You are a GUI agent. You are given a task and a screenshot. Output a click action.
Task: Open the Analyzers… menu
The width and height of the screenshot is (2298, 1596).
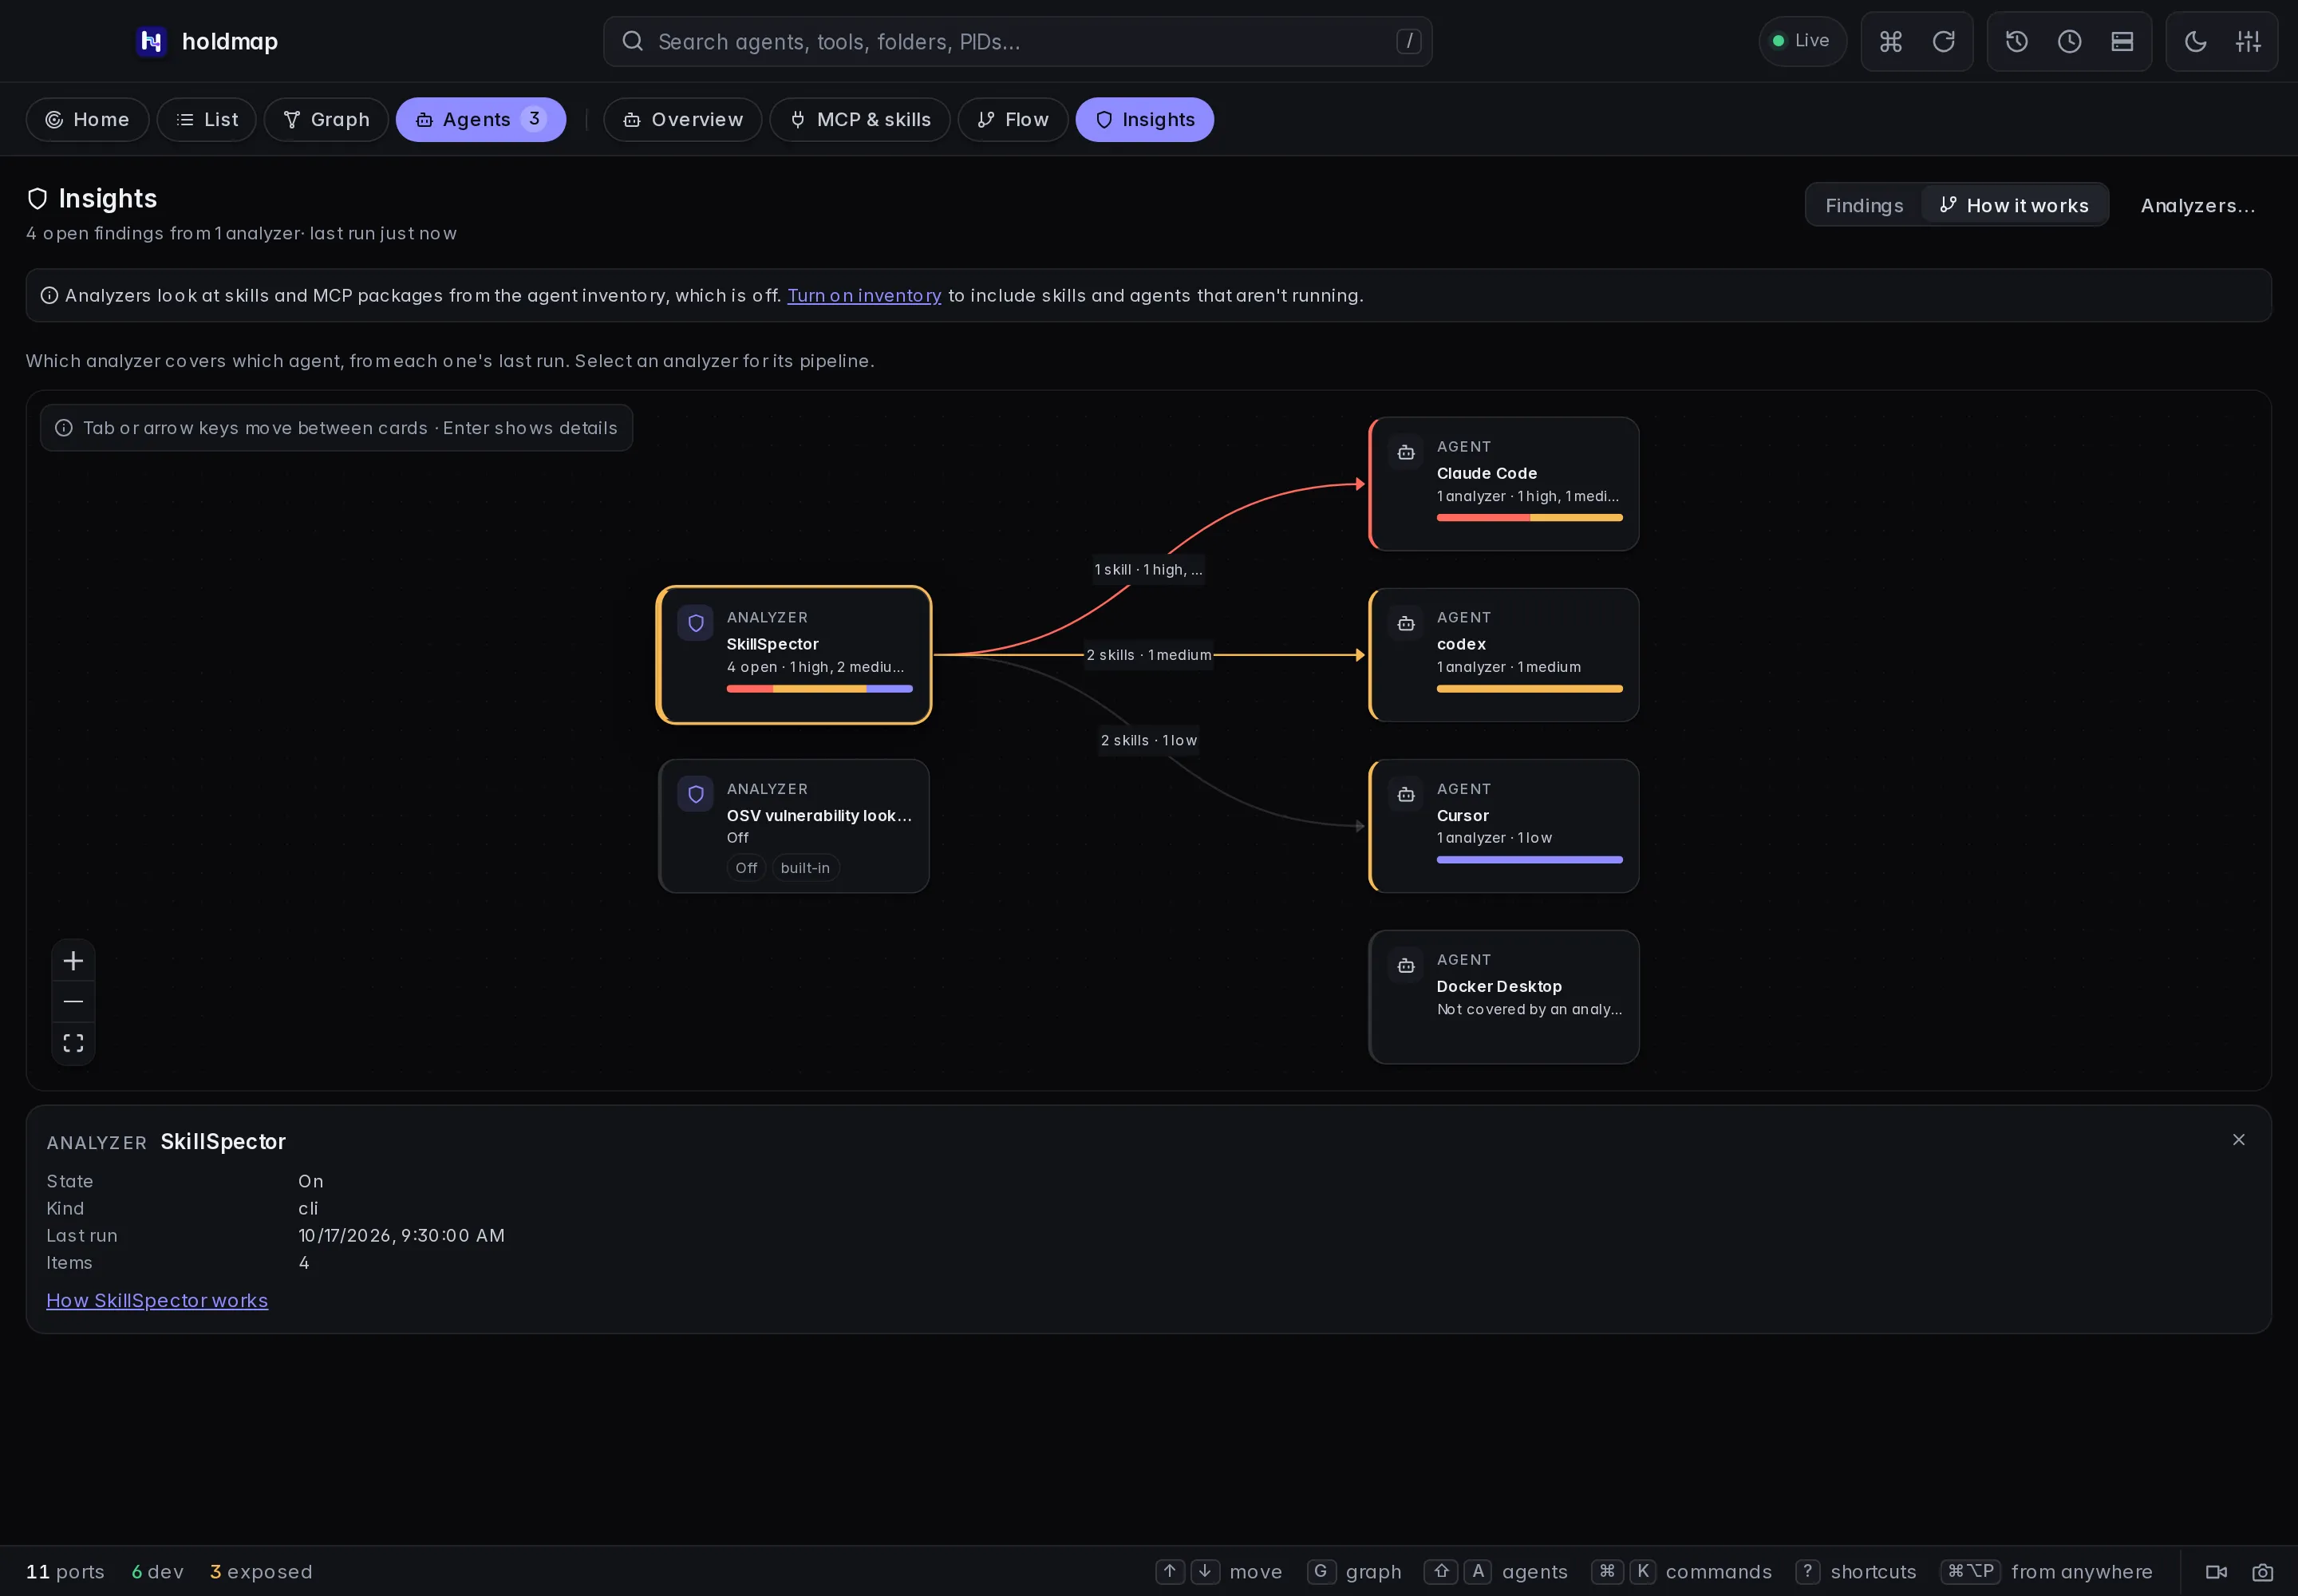pos(2197,205)
